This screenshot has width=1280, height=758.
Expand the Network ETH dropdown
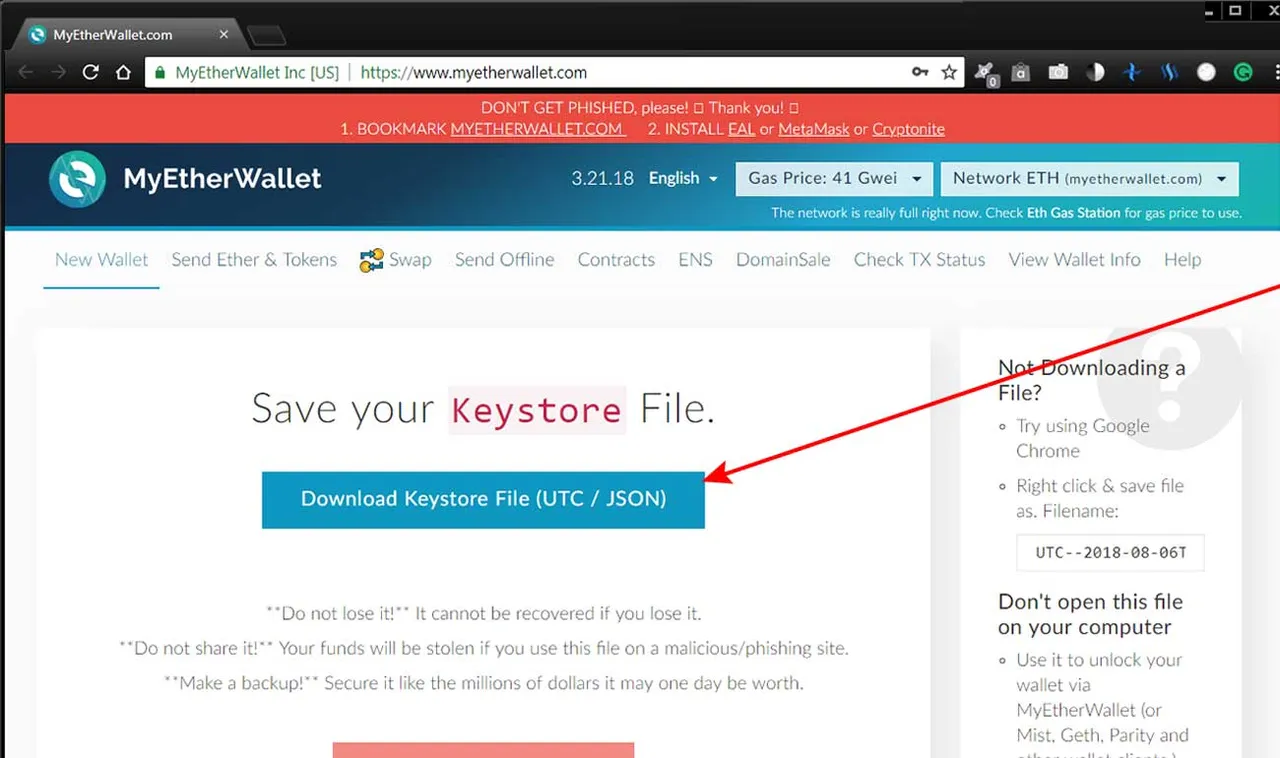coord(1089,179)
